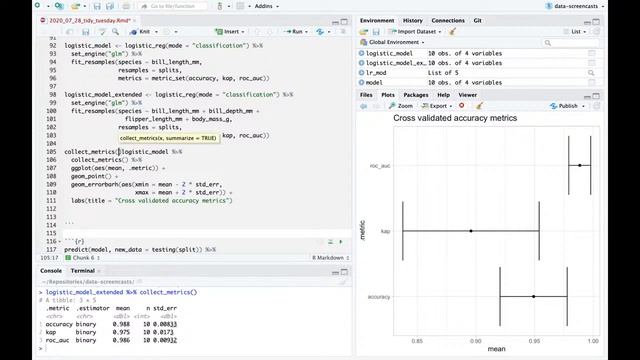Viewport: 640px width, 360px height.
Task: Click the console working directory arrow icon
Action: click(140, 282)
